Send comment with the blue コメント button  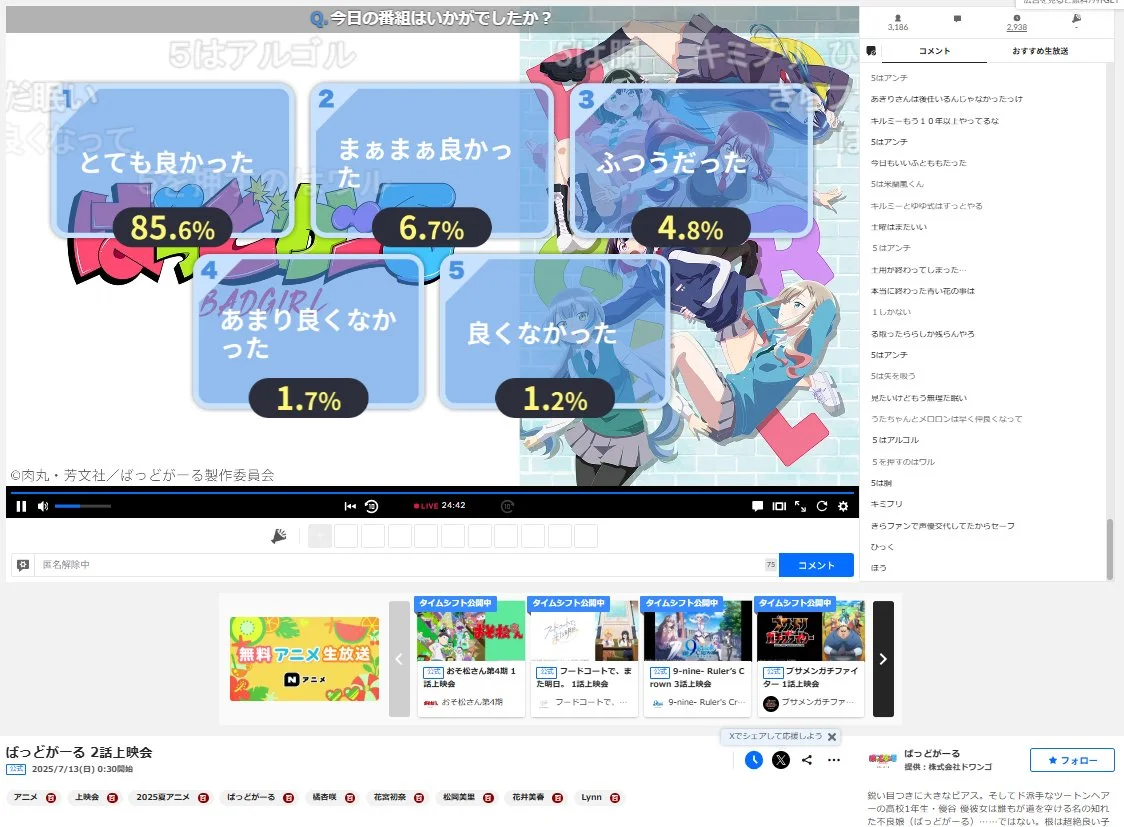pyautogui.click(x=816, y=565)
